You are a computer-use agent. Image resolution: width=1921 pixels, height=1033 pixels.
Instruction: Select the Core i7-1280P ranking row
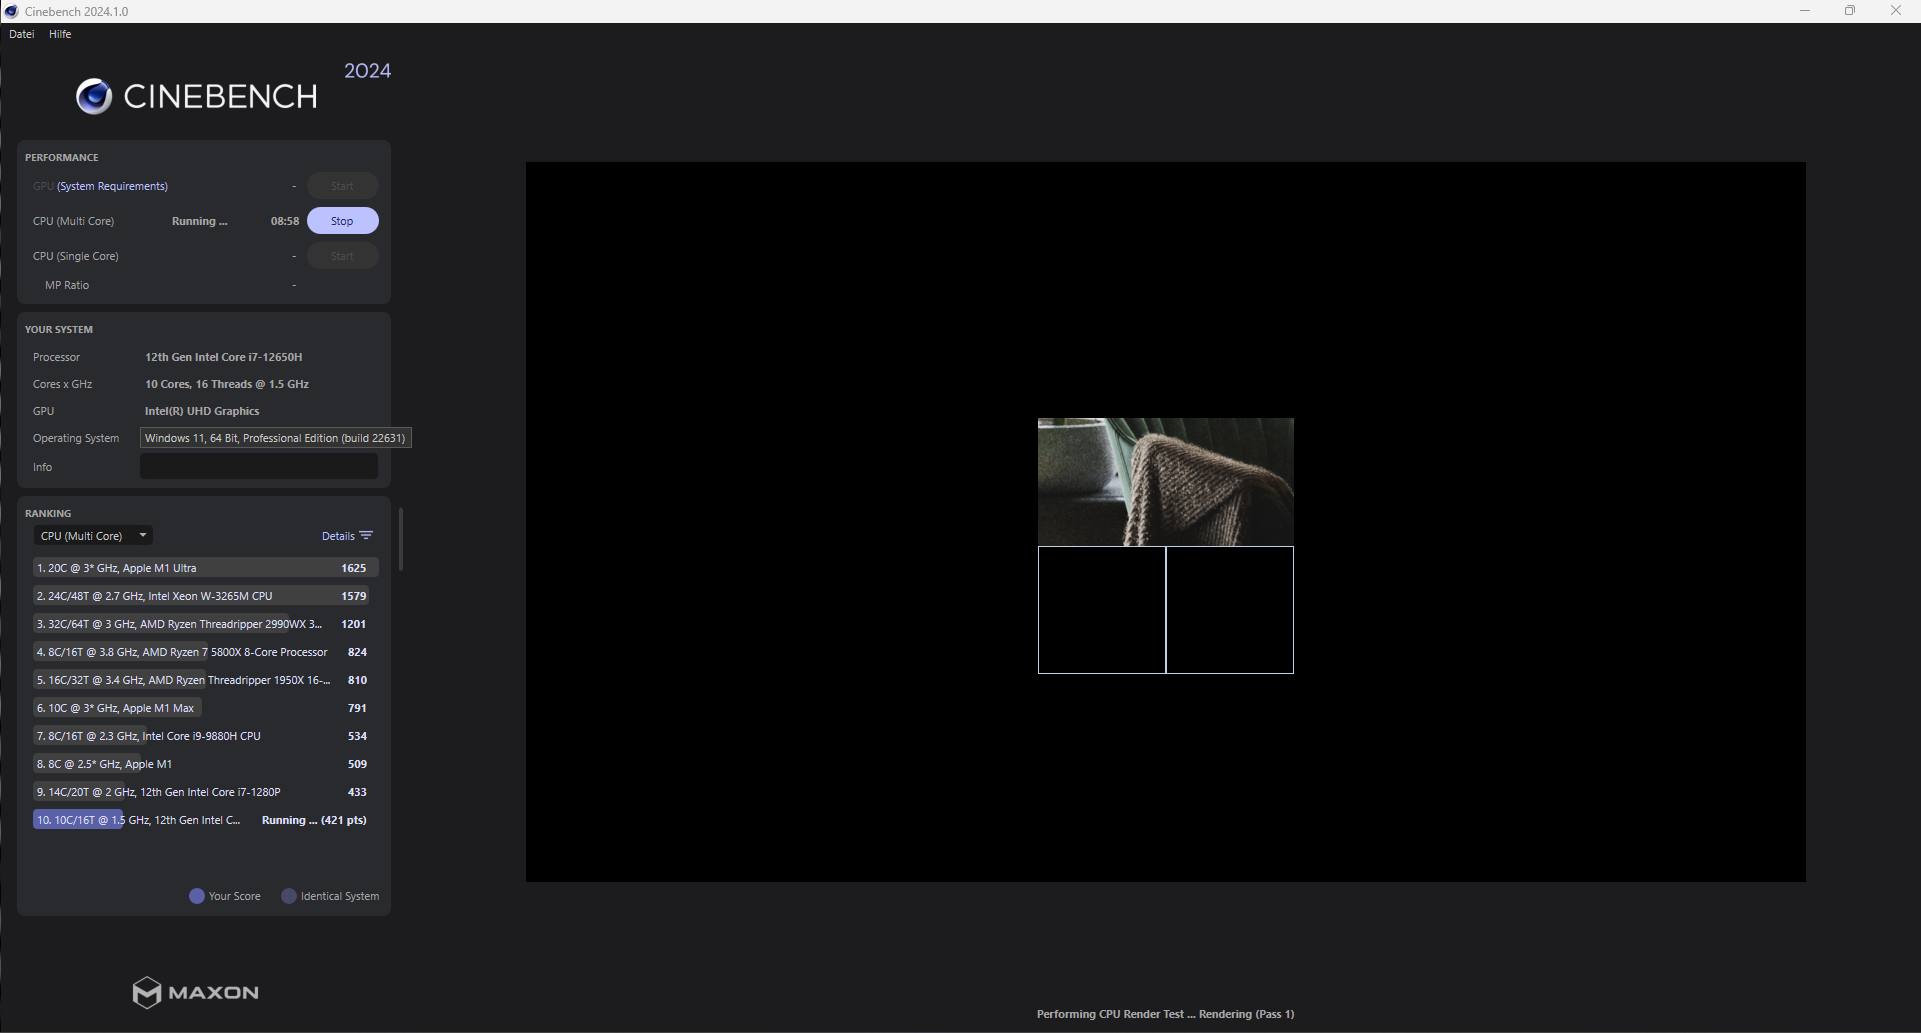pos(205,792)
